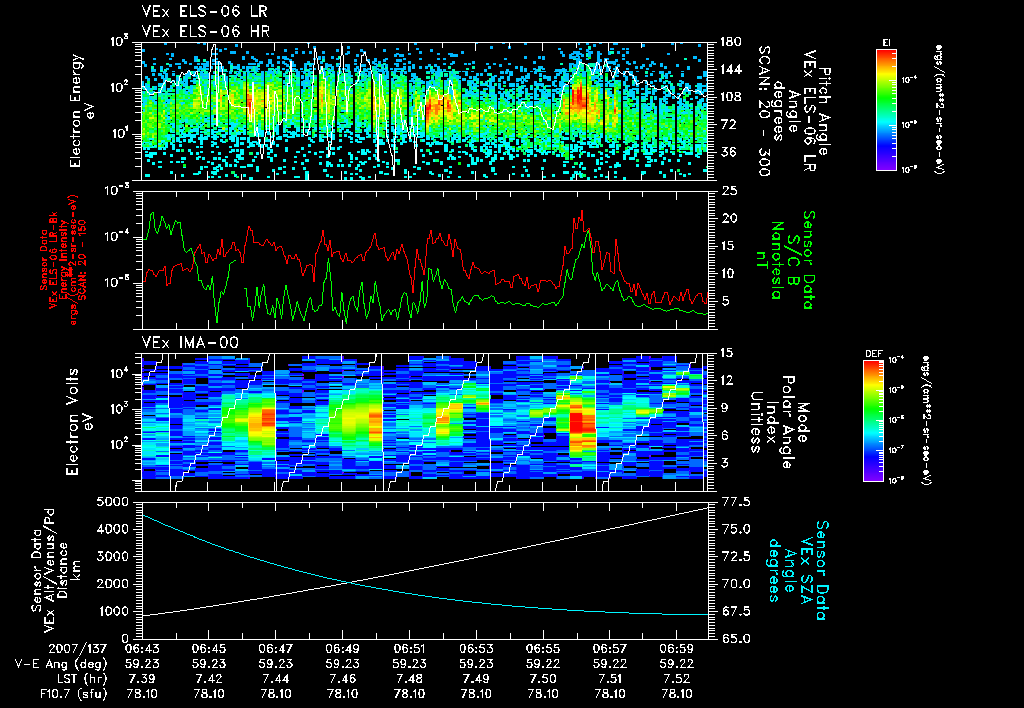Click the 06:55 time tick label
This screenshot has width=1024, height=708.
(x=543, y=649)
